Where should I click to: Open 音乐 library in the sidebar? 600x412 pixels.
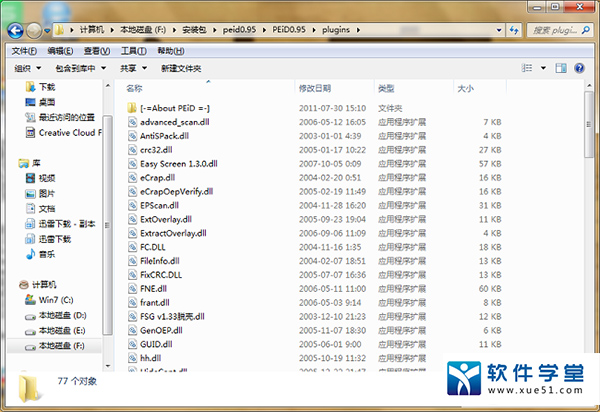(41, 254)
